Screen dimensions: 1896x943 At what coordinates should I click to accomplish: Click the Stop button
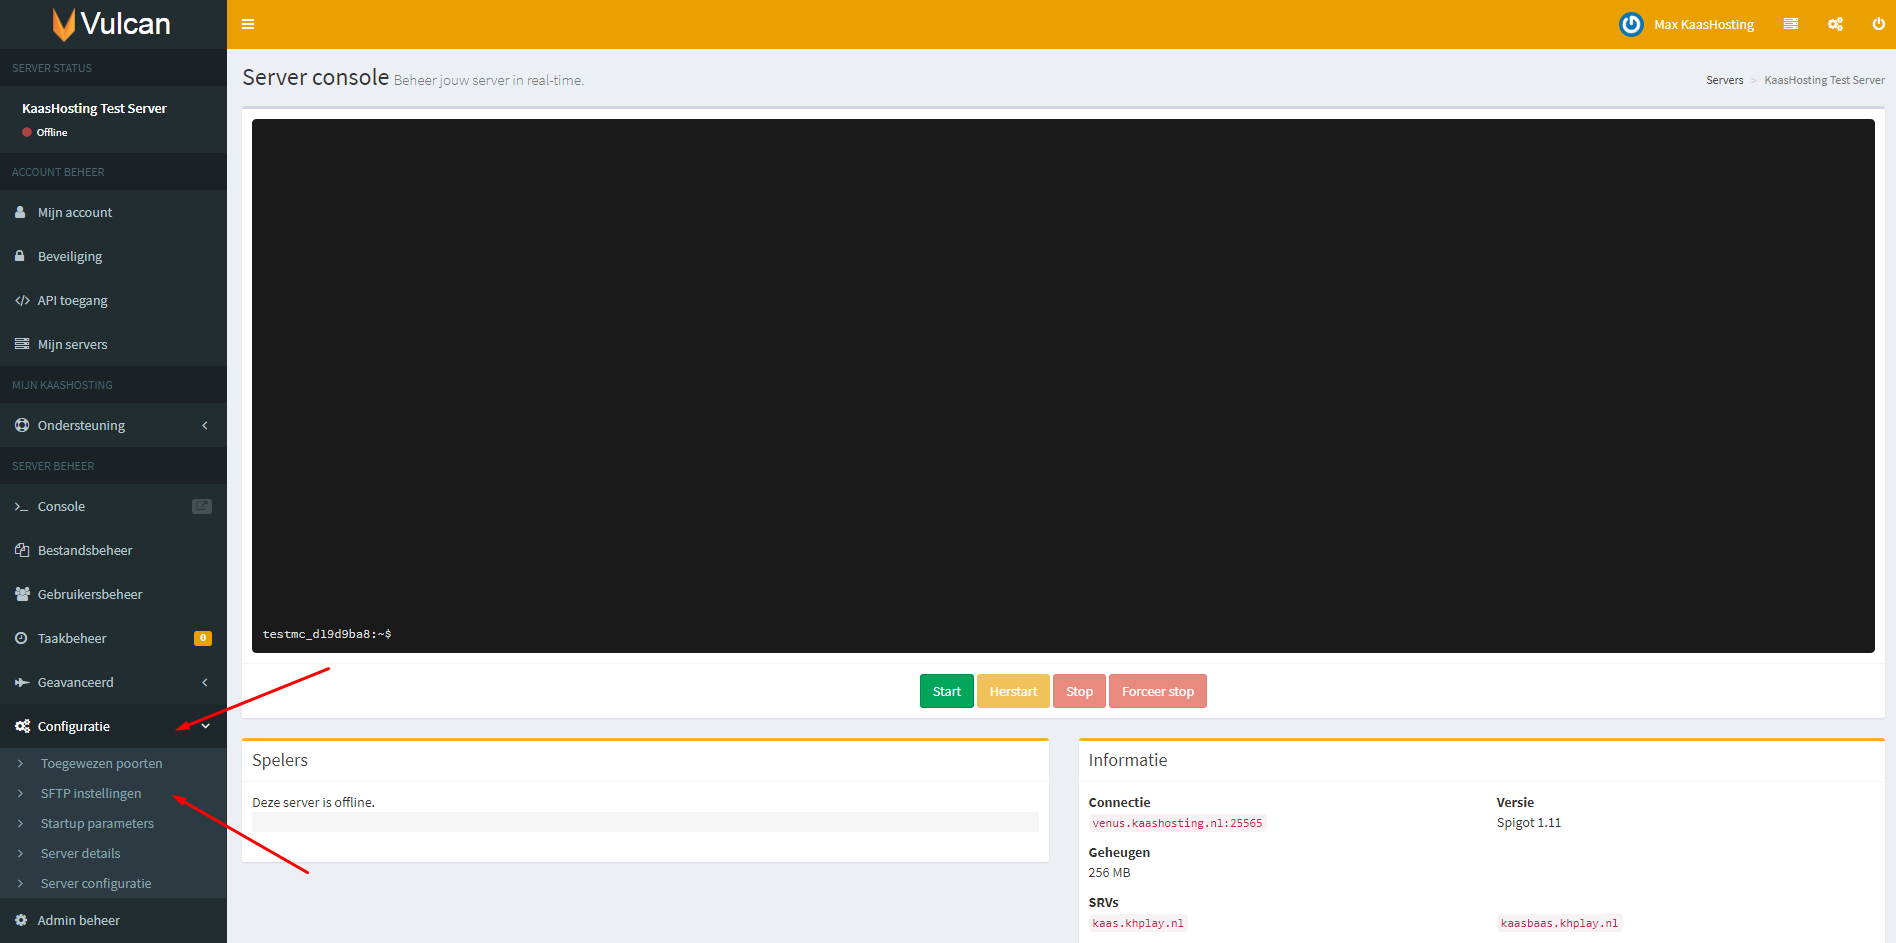click(x=1079, y=691)
